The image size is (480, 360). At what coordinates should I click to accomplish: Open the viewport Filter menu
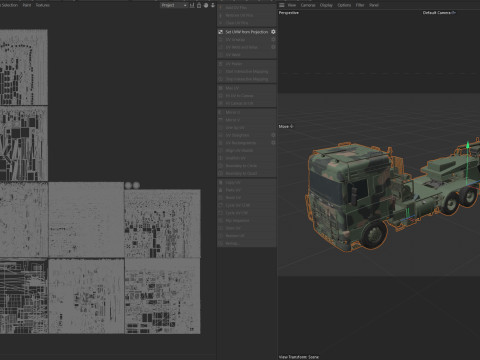tap(360, 5)
